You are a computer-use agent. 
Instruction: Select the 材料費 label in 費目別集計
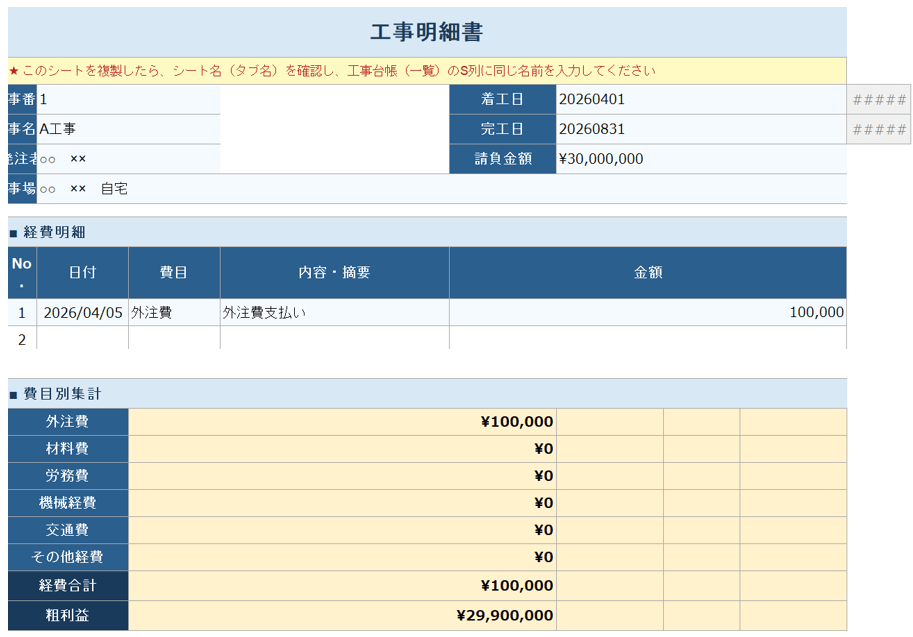(x=68, y=449)
